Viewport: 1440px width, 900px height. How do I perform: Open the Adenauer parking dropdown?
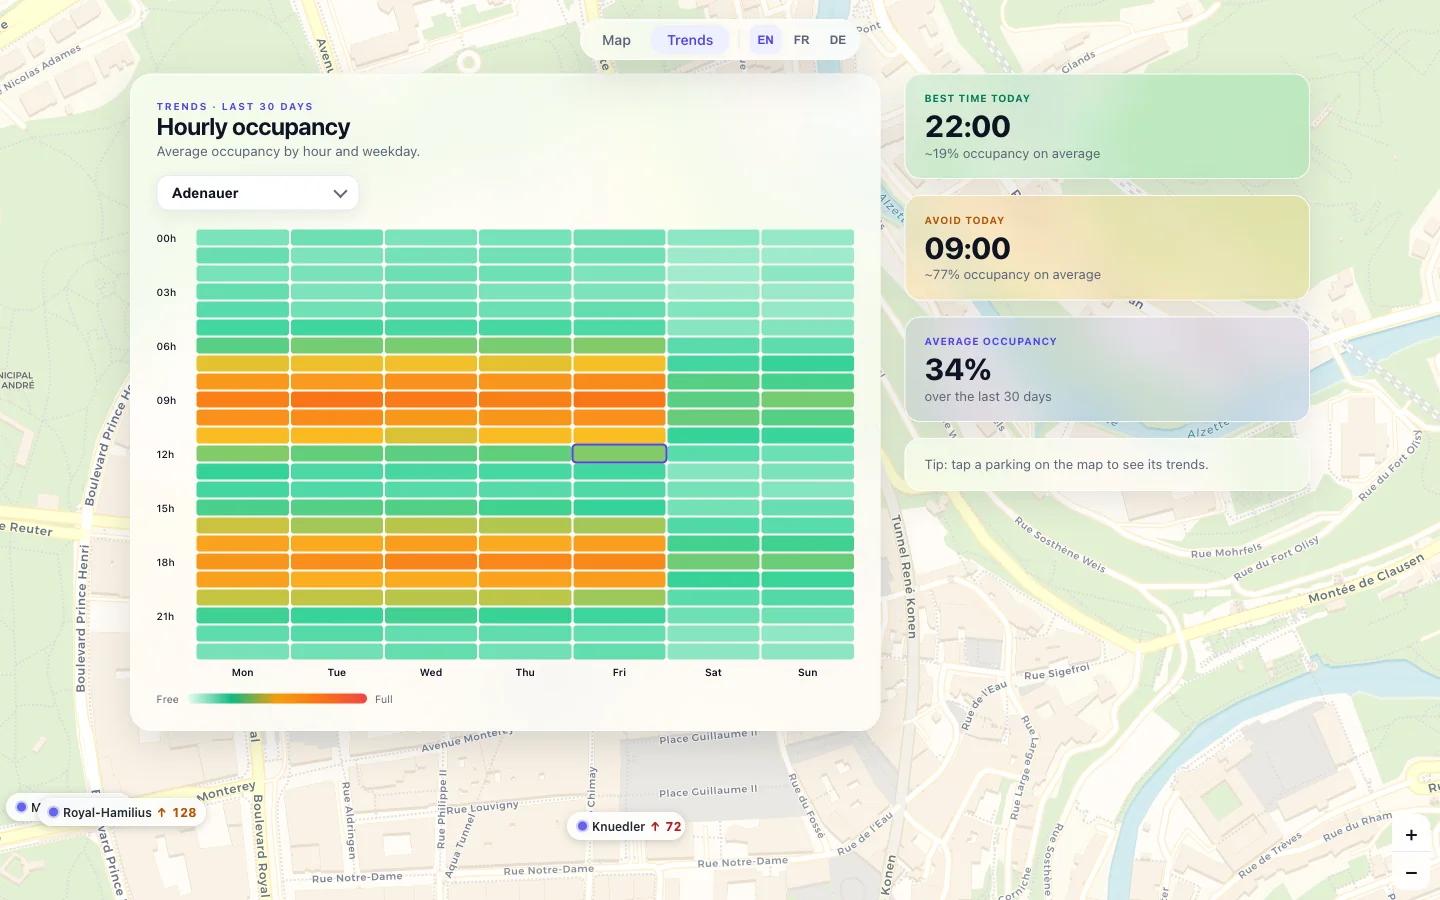(x=258, y=193)
